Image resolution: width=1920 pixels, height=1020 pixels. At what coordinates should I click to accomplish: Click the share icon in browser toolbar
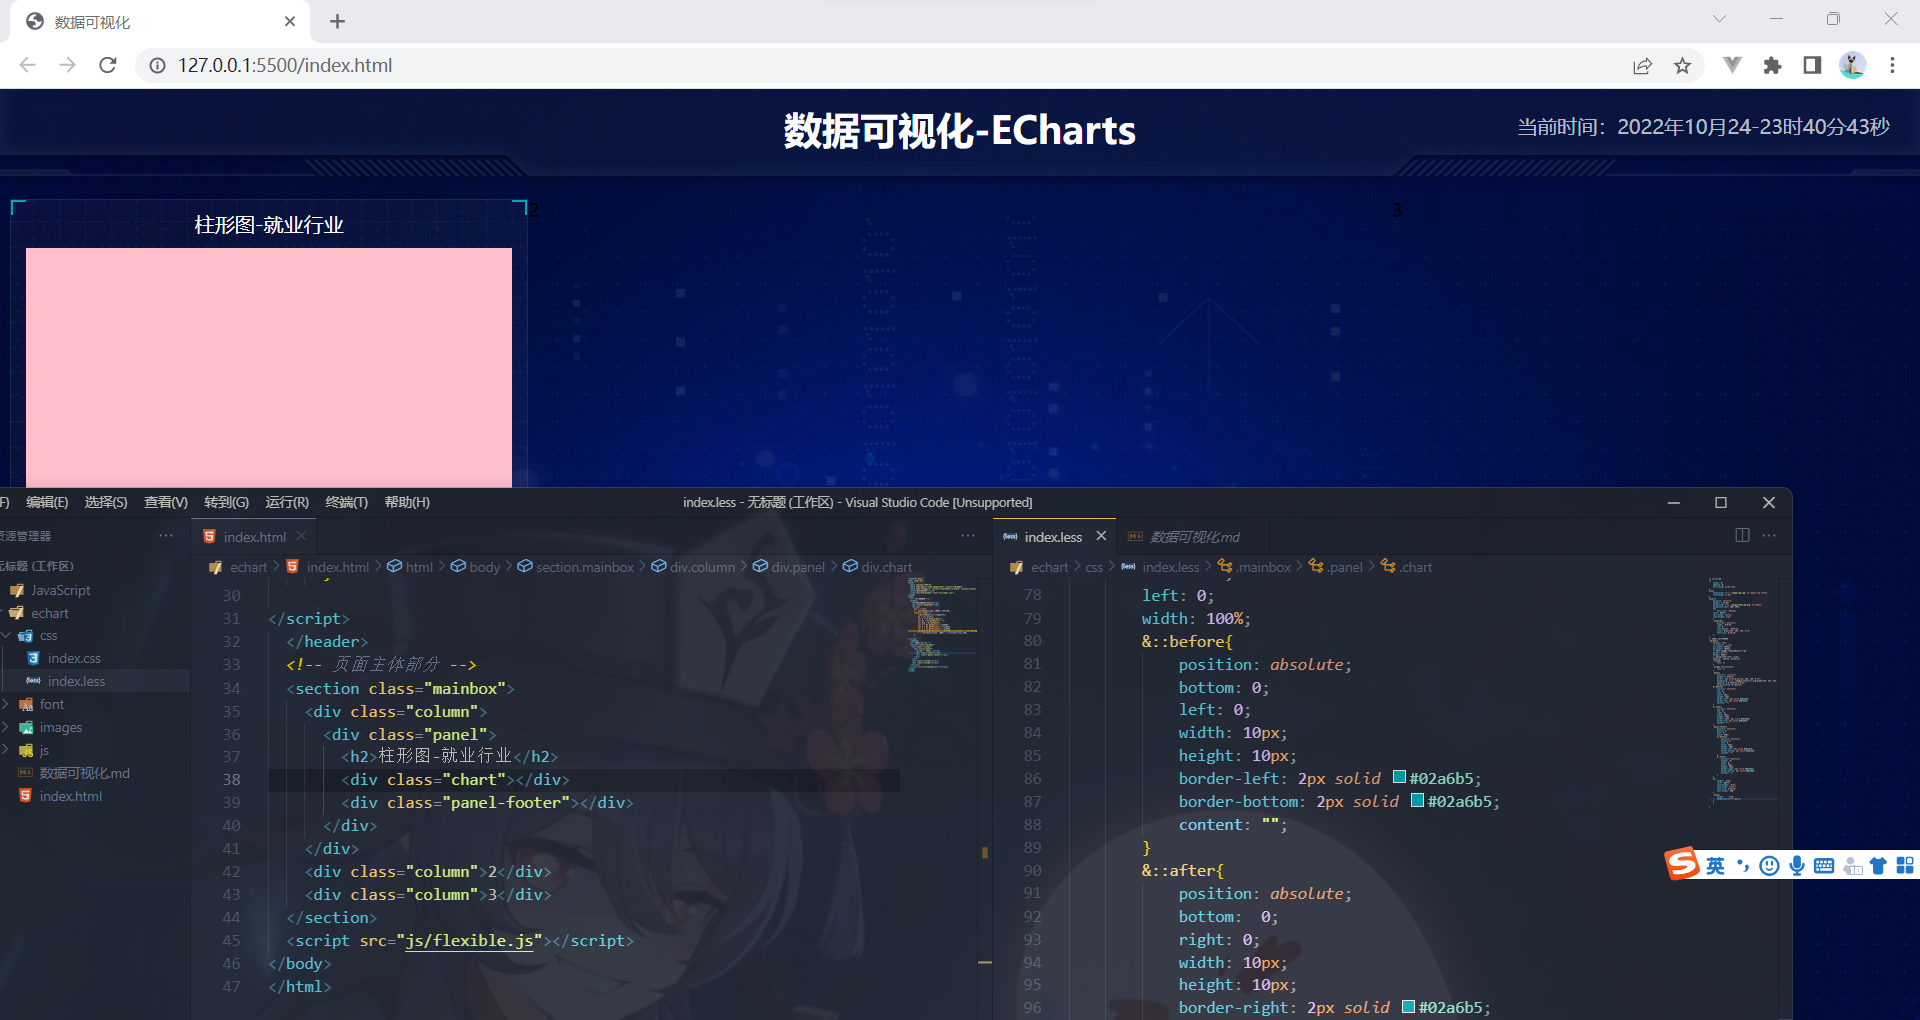coord(1642,65)
